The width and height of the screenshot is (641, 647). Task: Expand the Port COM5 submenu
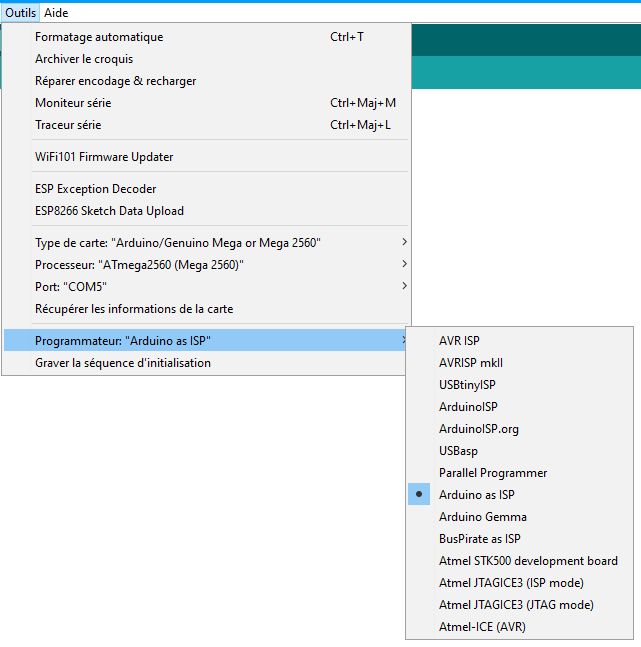coord(206,286)
